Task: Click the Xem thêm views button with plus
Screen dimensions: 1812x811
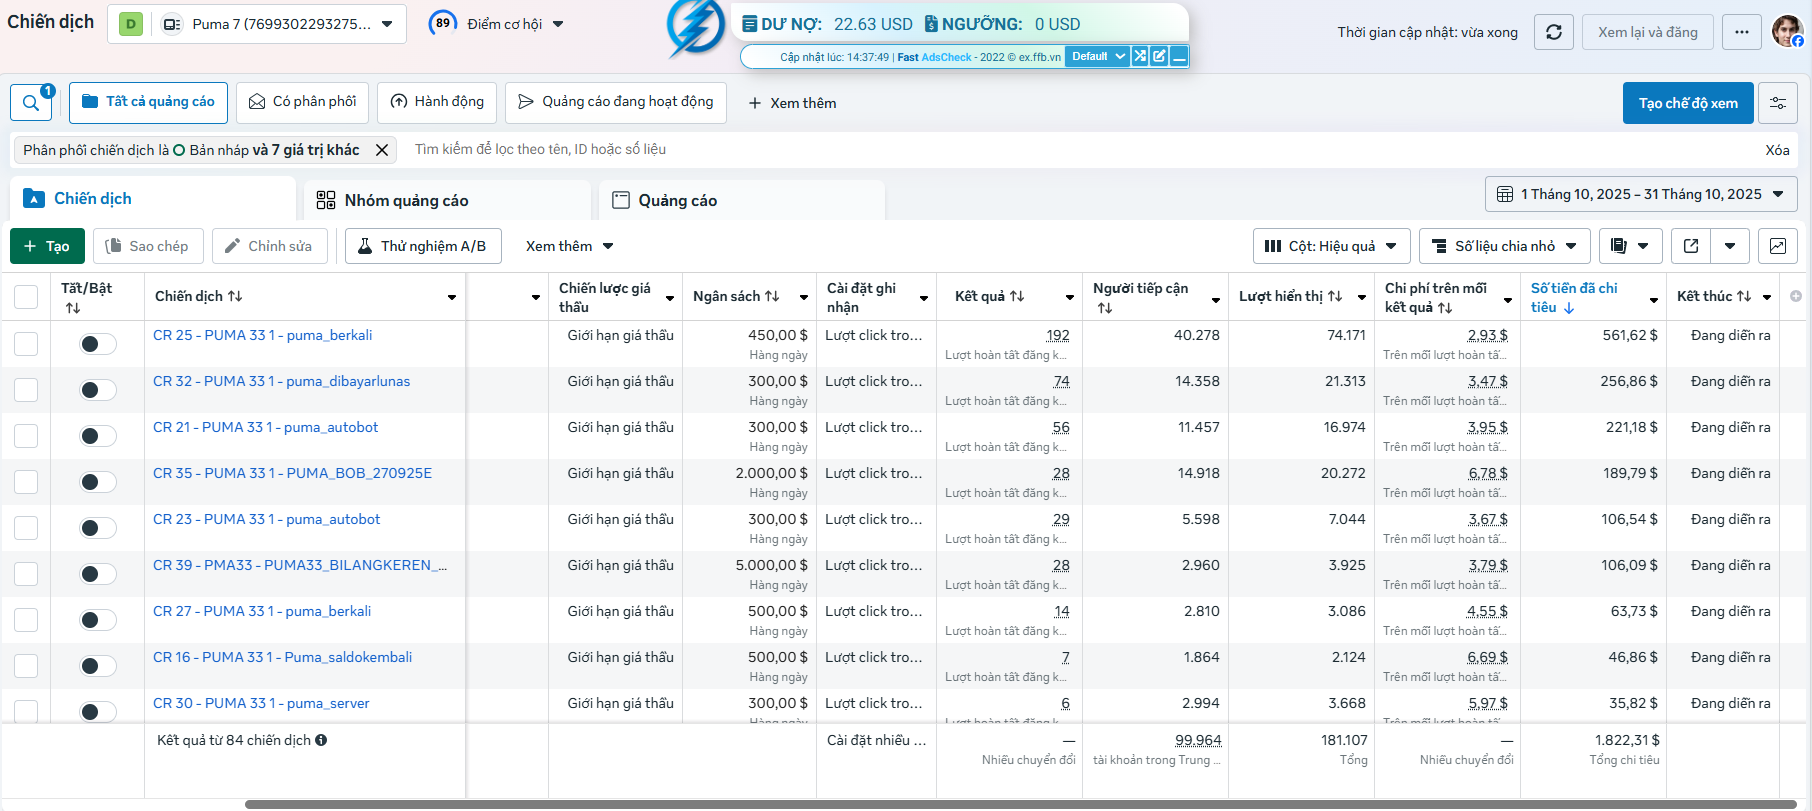Action: 792,103
